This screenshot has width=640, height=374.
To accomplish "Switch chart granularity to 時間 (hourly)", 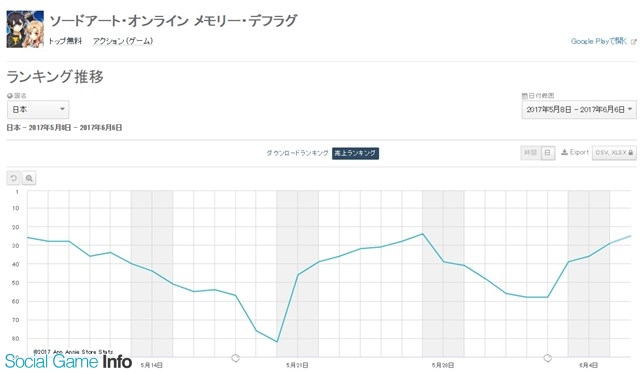I will coord(530,153).
